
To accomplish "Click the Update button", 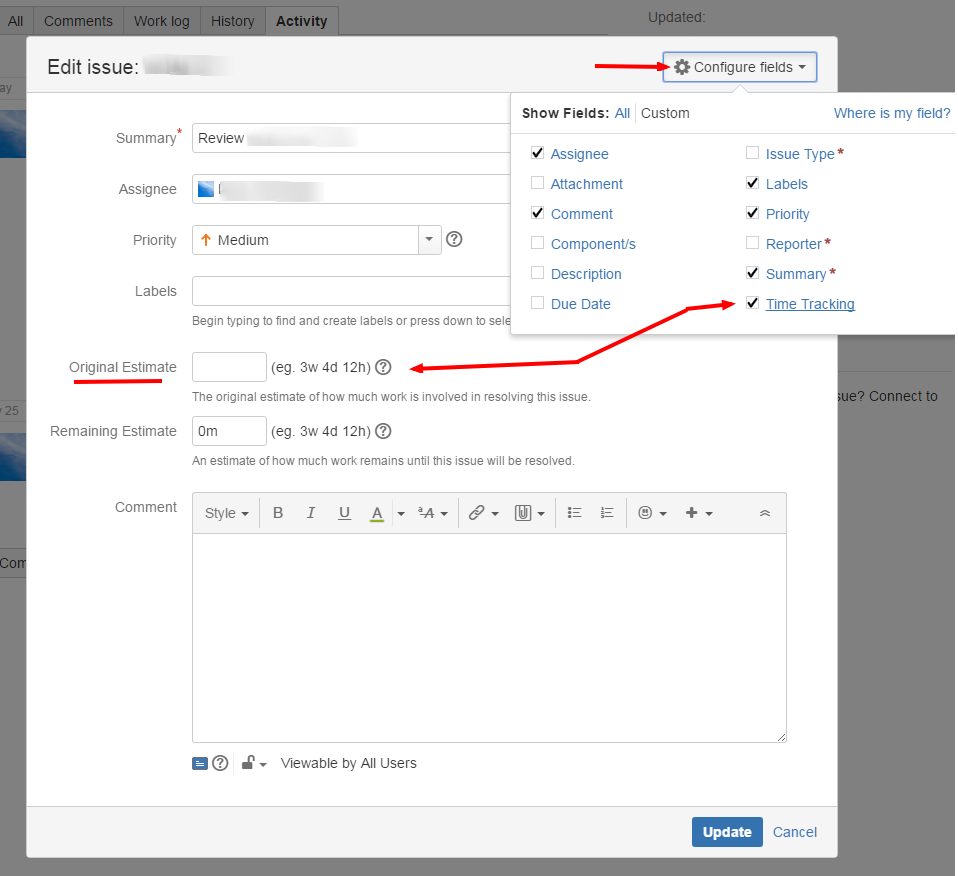I will click(727, 831).
